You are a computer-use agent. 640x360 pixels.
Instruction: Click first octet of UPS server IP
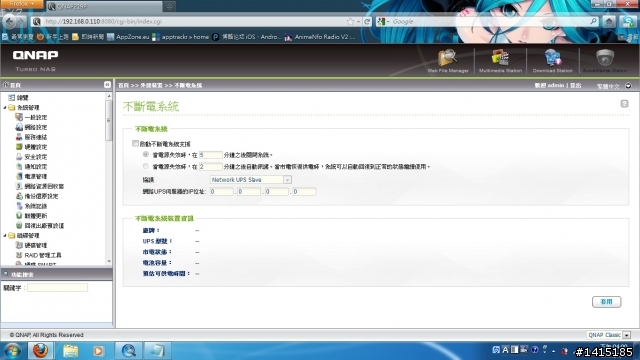221,191
